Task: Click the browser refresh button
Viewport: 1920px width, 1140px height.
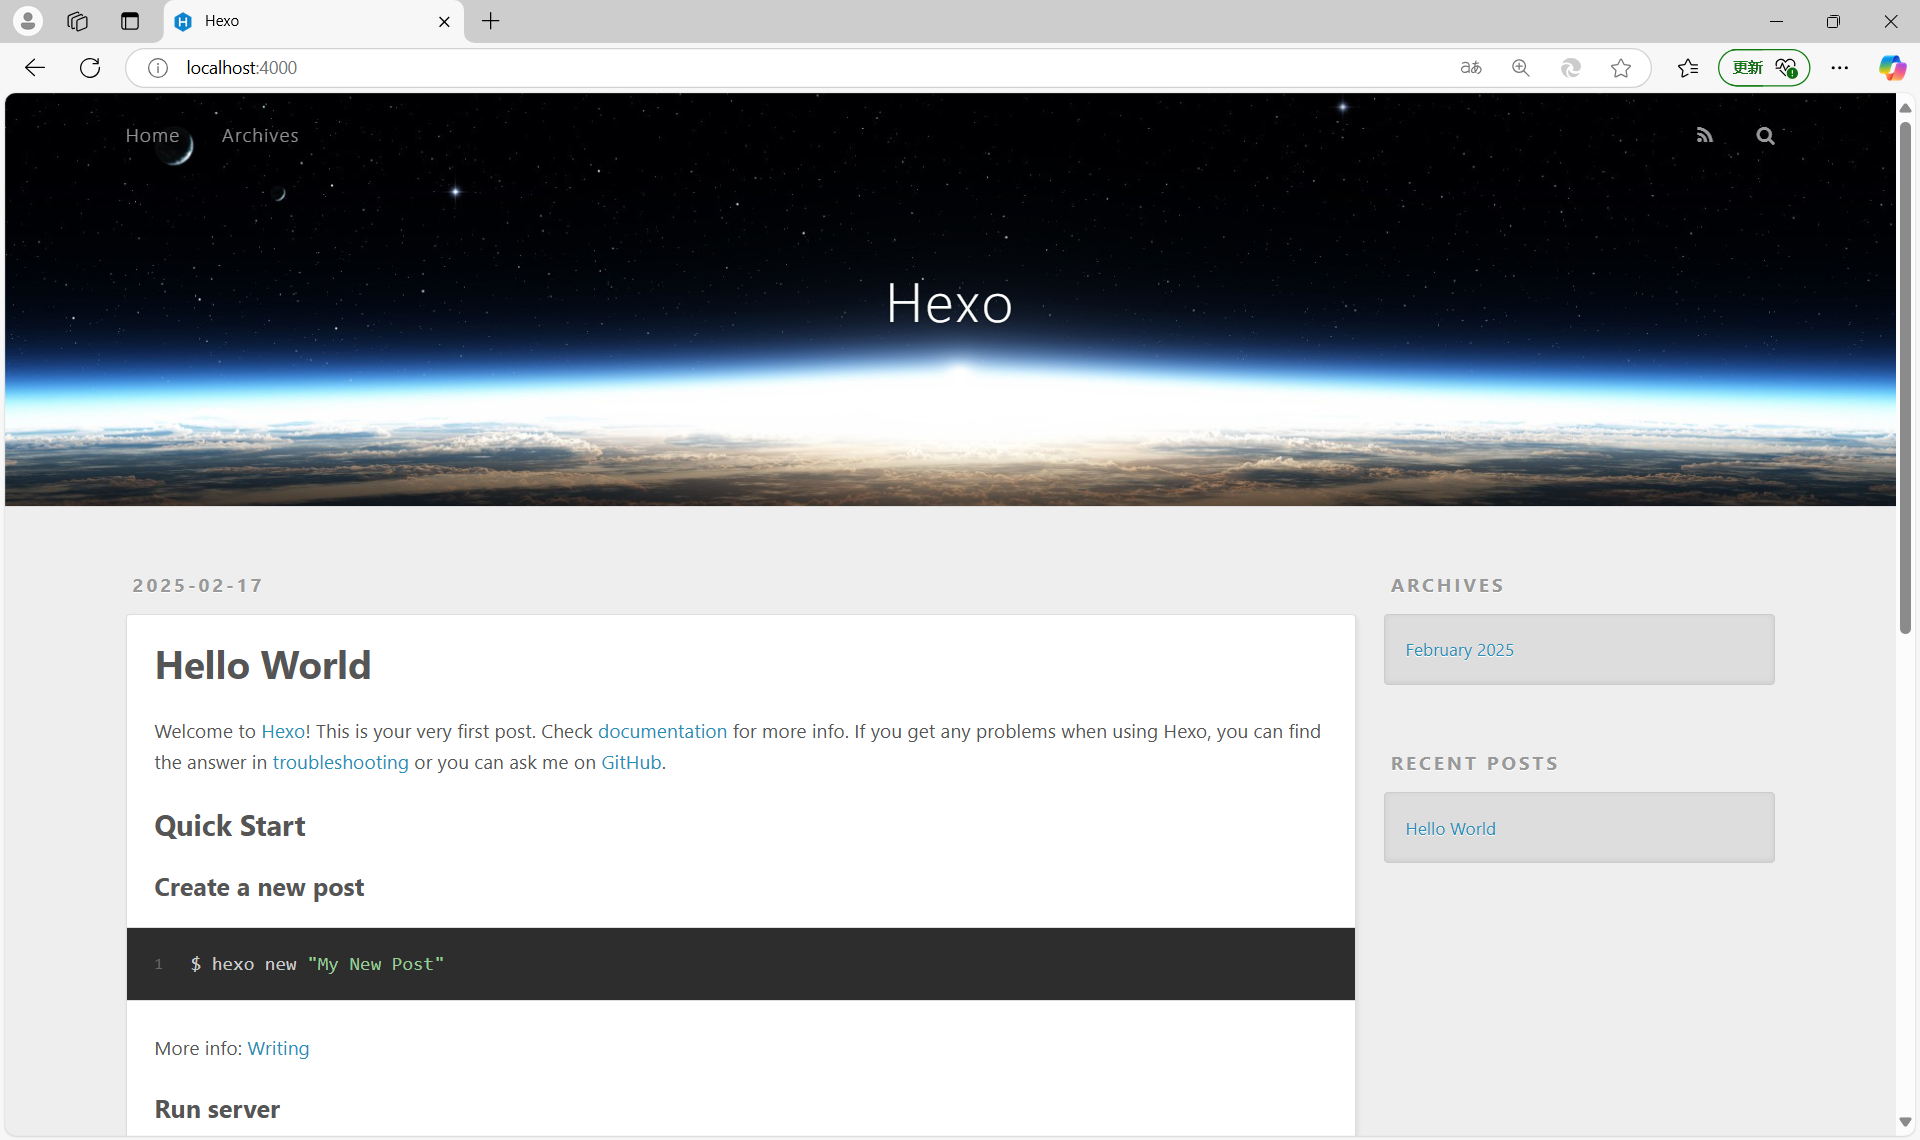Action: [x=90, y=68]
